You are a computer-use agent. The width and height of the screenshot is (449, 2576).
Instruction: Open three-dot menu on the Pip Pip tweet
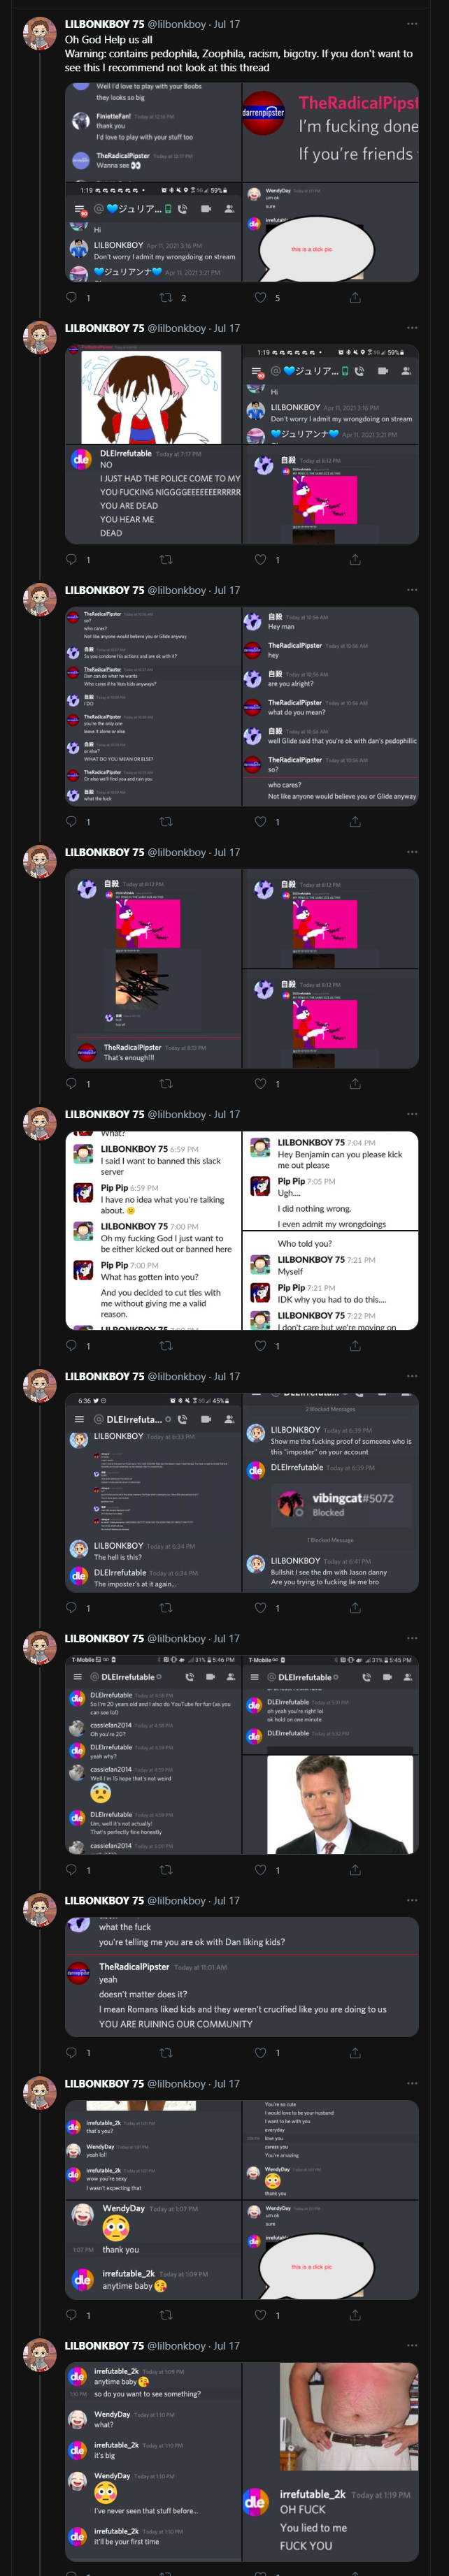[412, 1114]
